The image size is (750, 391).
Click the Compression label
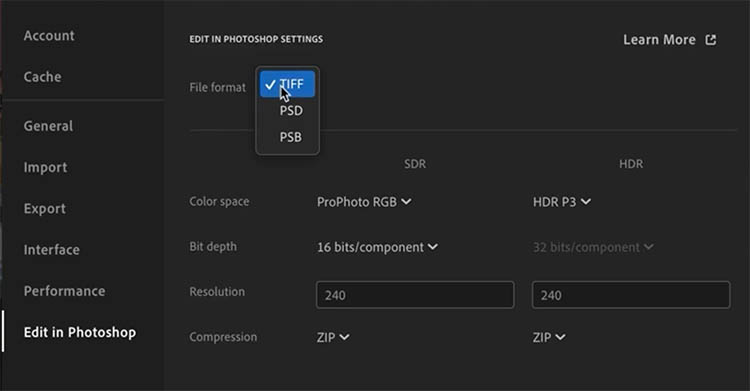[223, 337]
